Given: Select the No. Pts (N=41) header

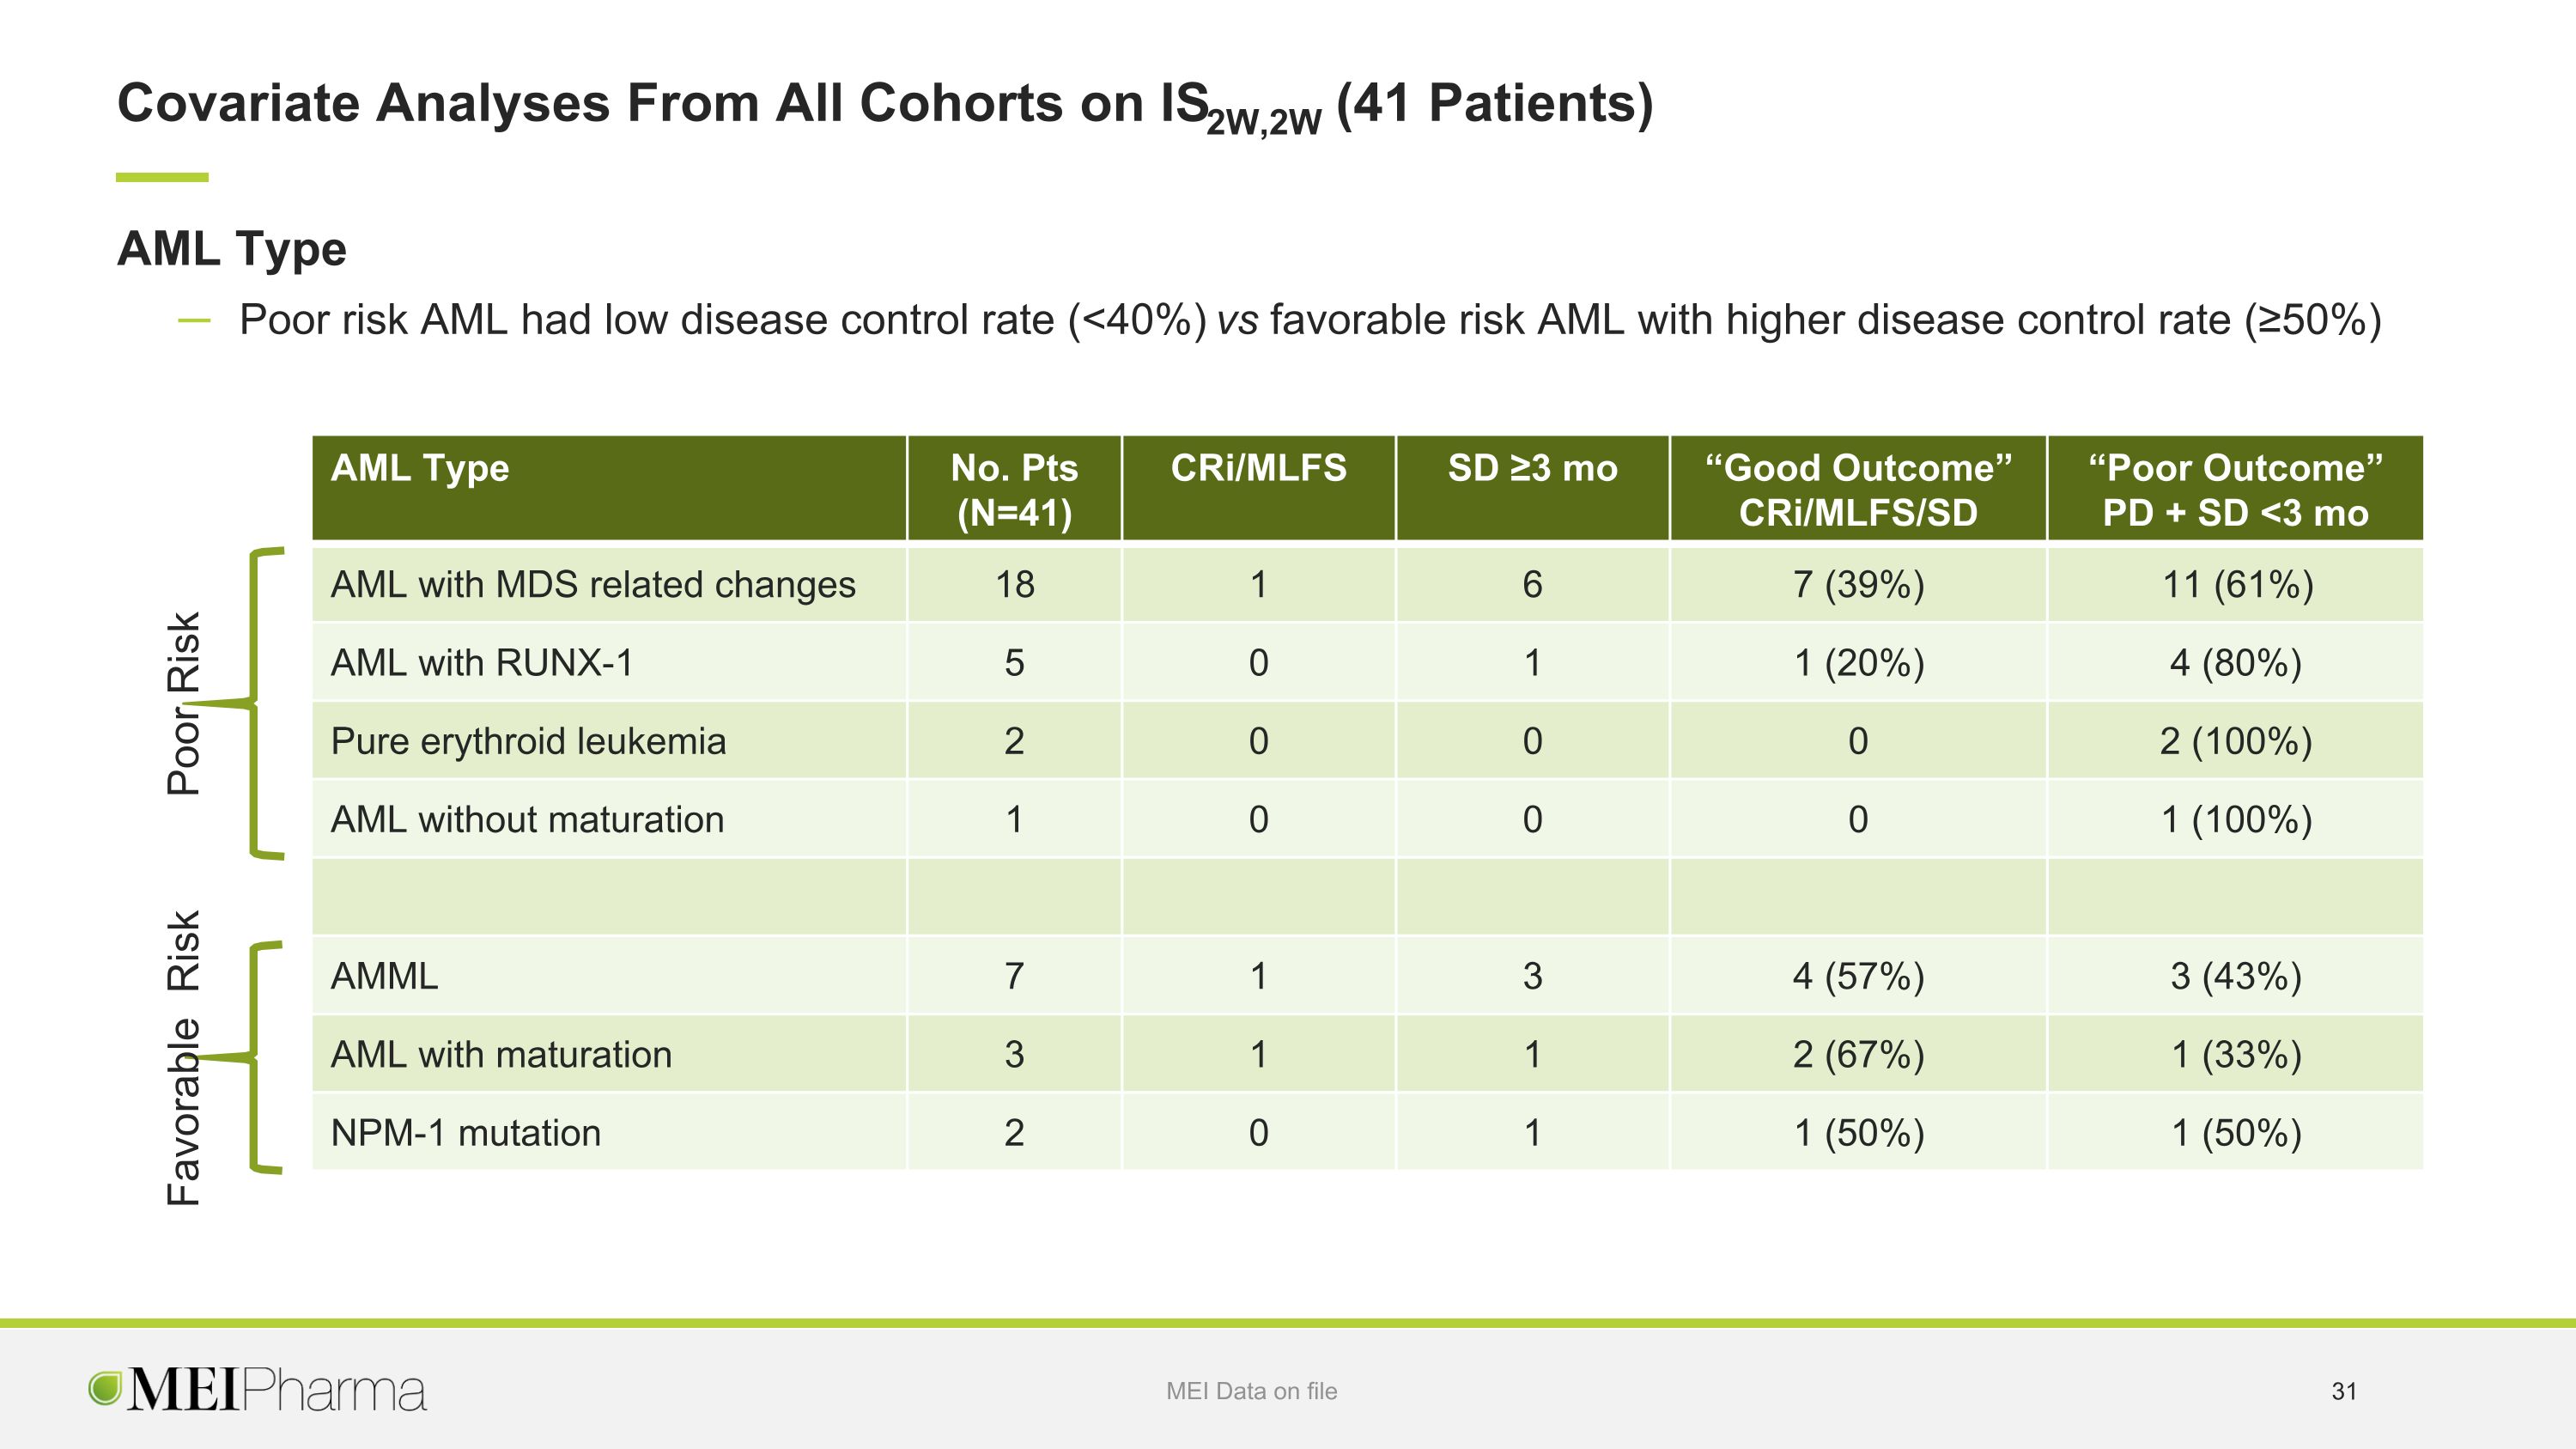Looking at the screenshot, I should pyautogui.click(x=1014, y=488).
